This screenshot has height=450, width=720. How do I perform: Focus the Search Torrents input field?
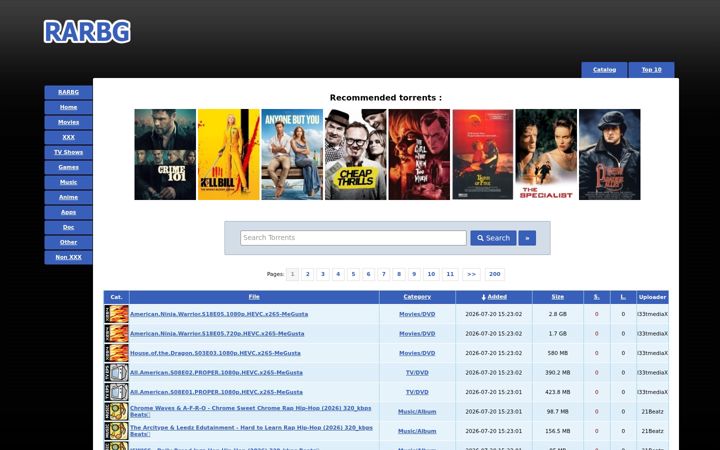353,238
